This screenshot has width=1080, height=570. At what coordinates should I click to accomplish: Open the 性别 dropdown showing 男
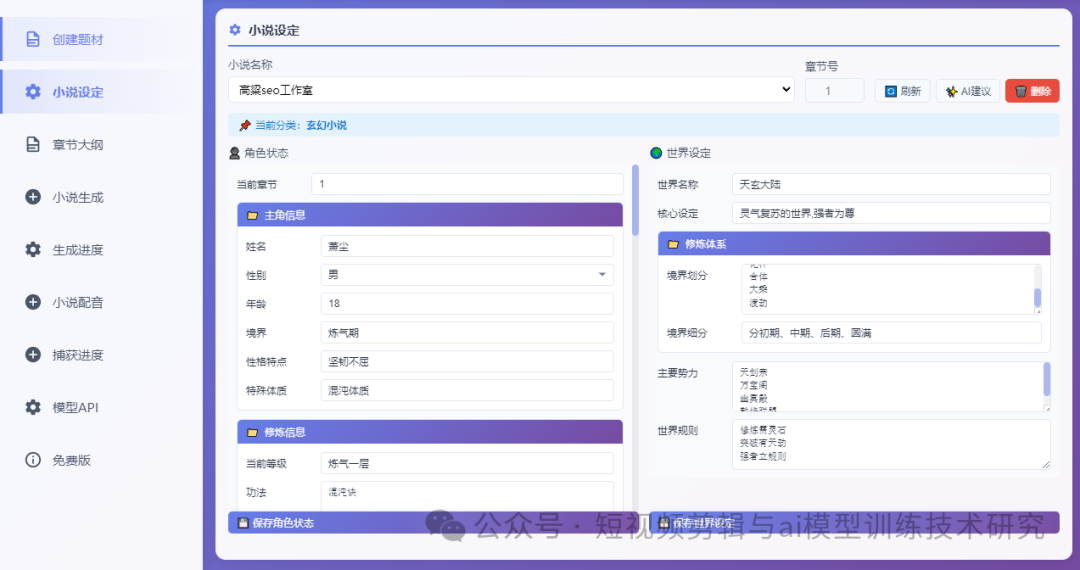(x=467, y=275)
